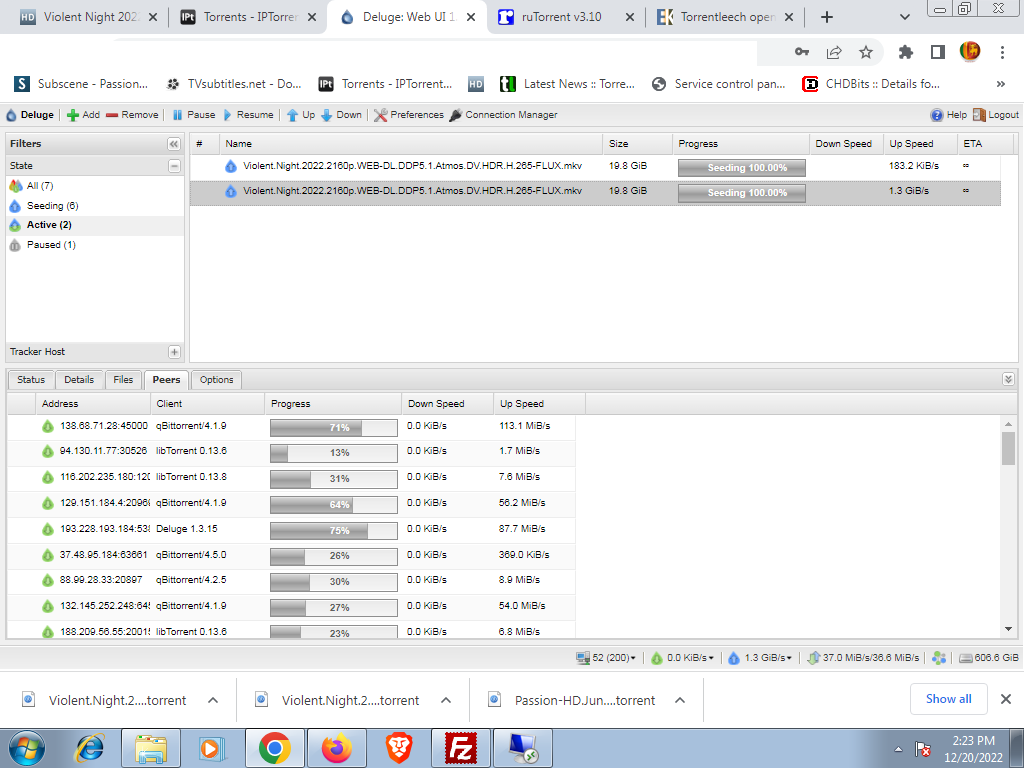This screenshot has height=768, width=1024.
Task: Open the download speed limit dropdown
Action: click(682, 658)
